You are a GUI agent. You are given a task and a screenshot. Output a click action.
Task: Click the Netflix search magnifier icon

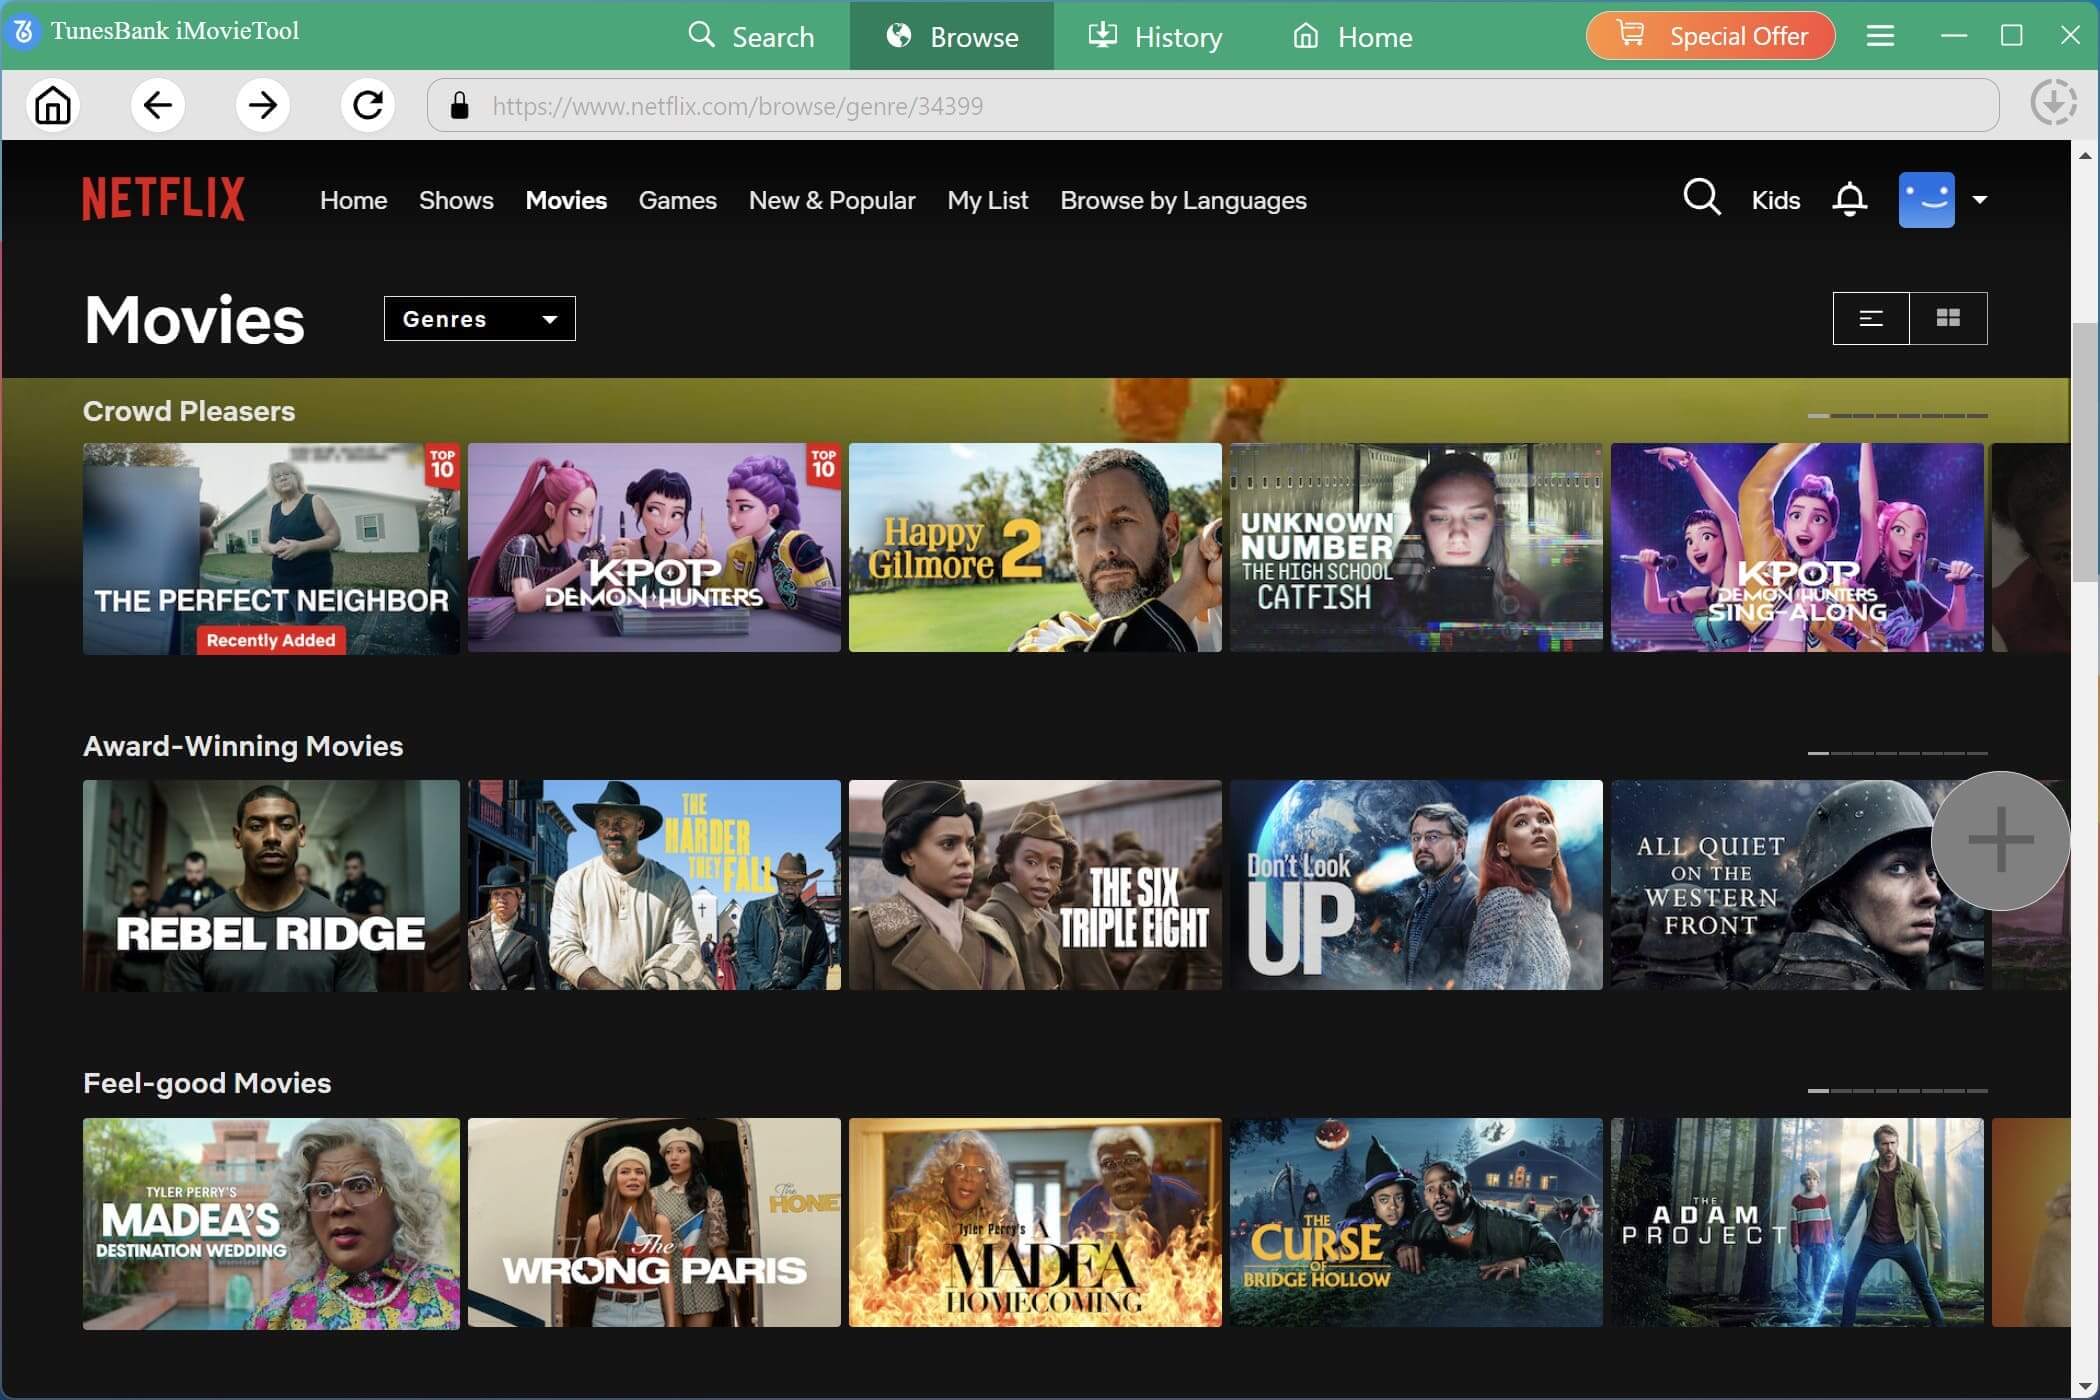coord(1701,198)
